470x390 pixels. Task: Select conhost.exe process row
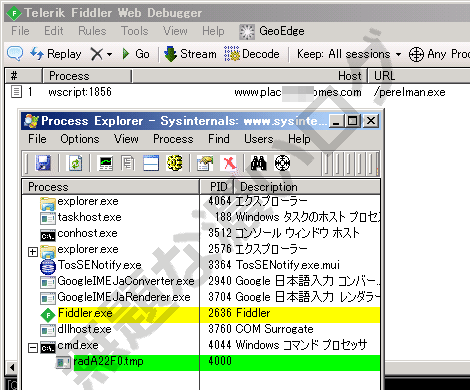201,233
